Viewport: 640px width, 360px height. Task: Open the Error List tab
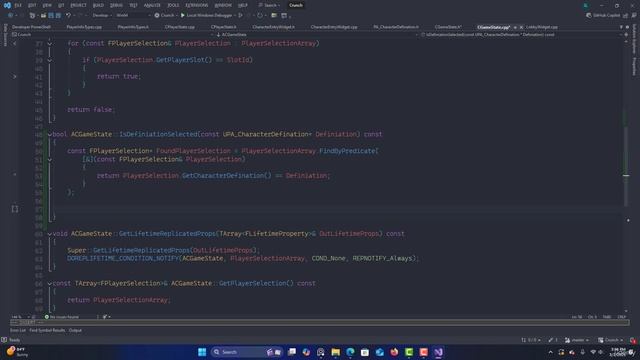pos(18,330)
